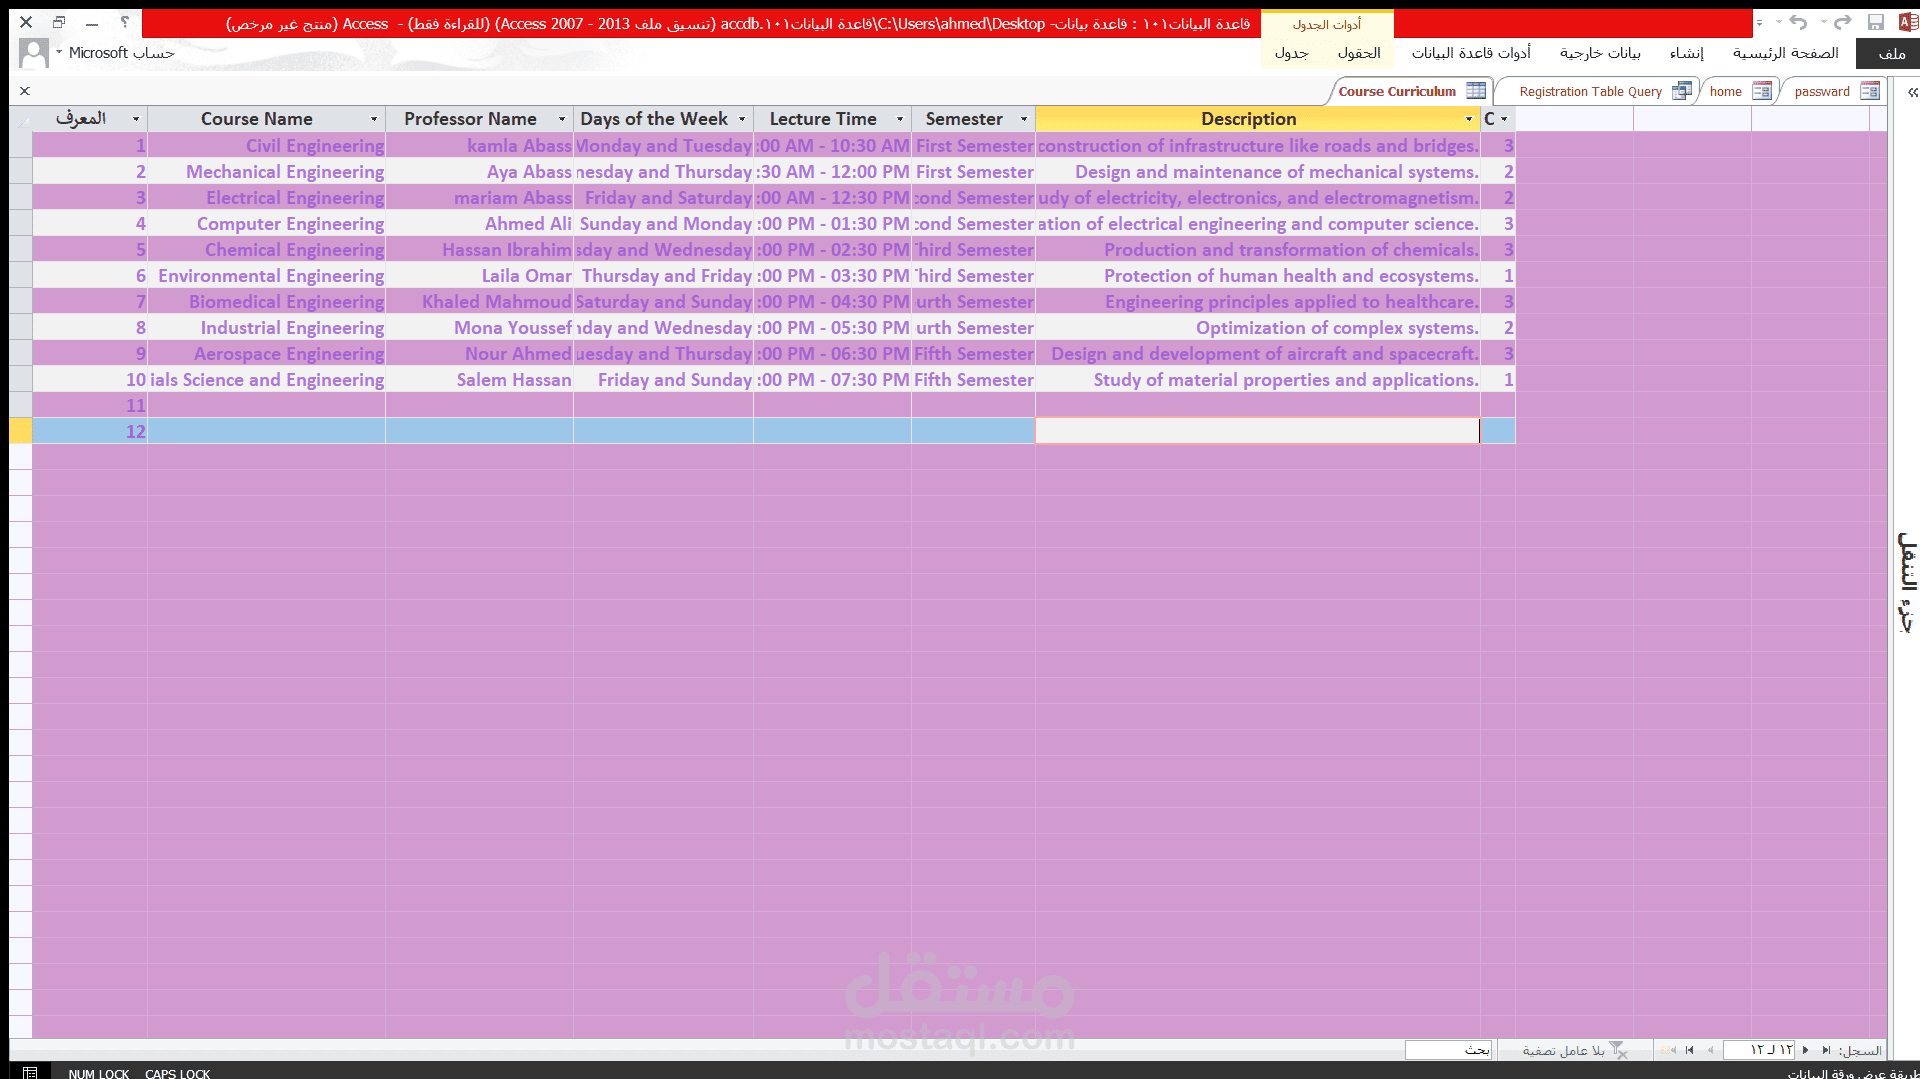Open the Description column dropdown
This screenshot has height=1079, width=1920.
pyautogui.click(x=1469, y=119)
